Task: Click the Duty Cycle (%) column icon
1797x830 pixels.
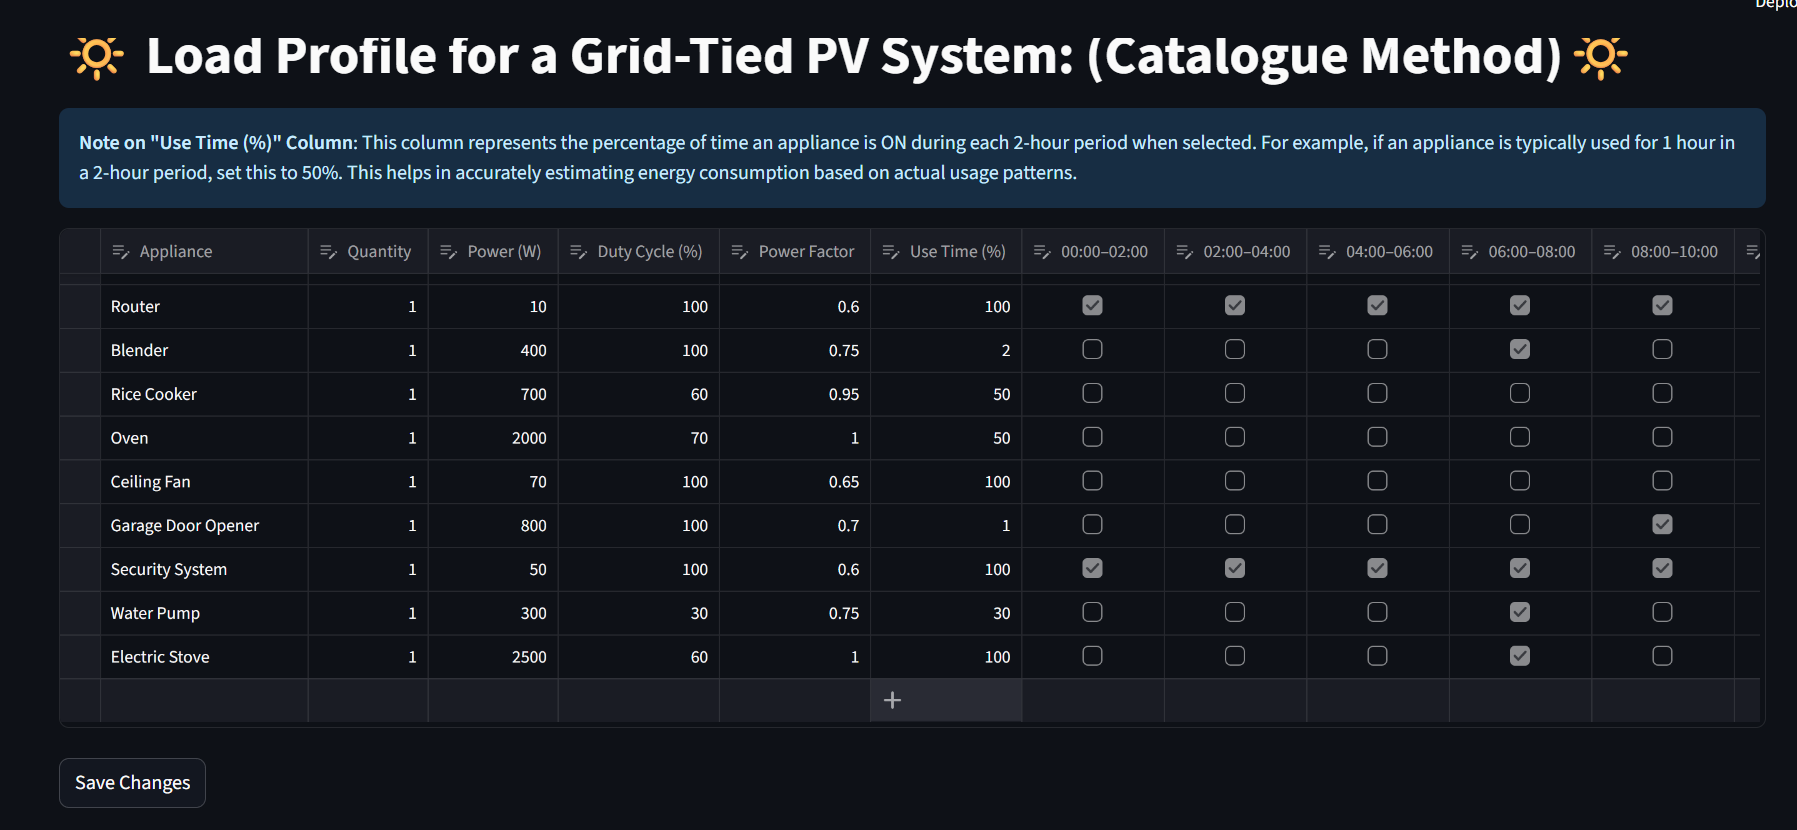Action: click(x=577, y=251)
